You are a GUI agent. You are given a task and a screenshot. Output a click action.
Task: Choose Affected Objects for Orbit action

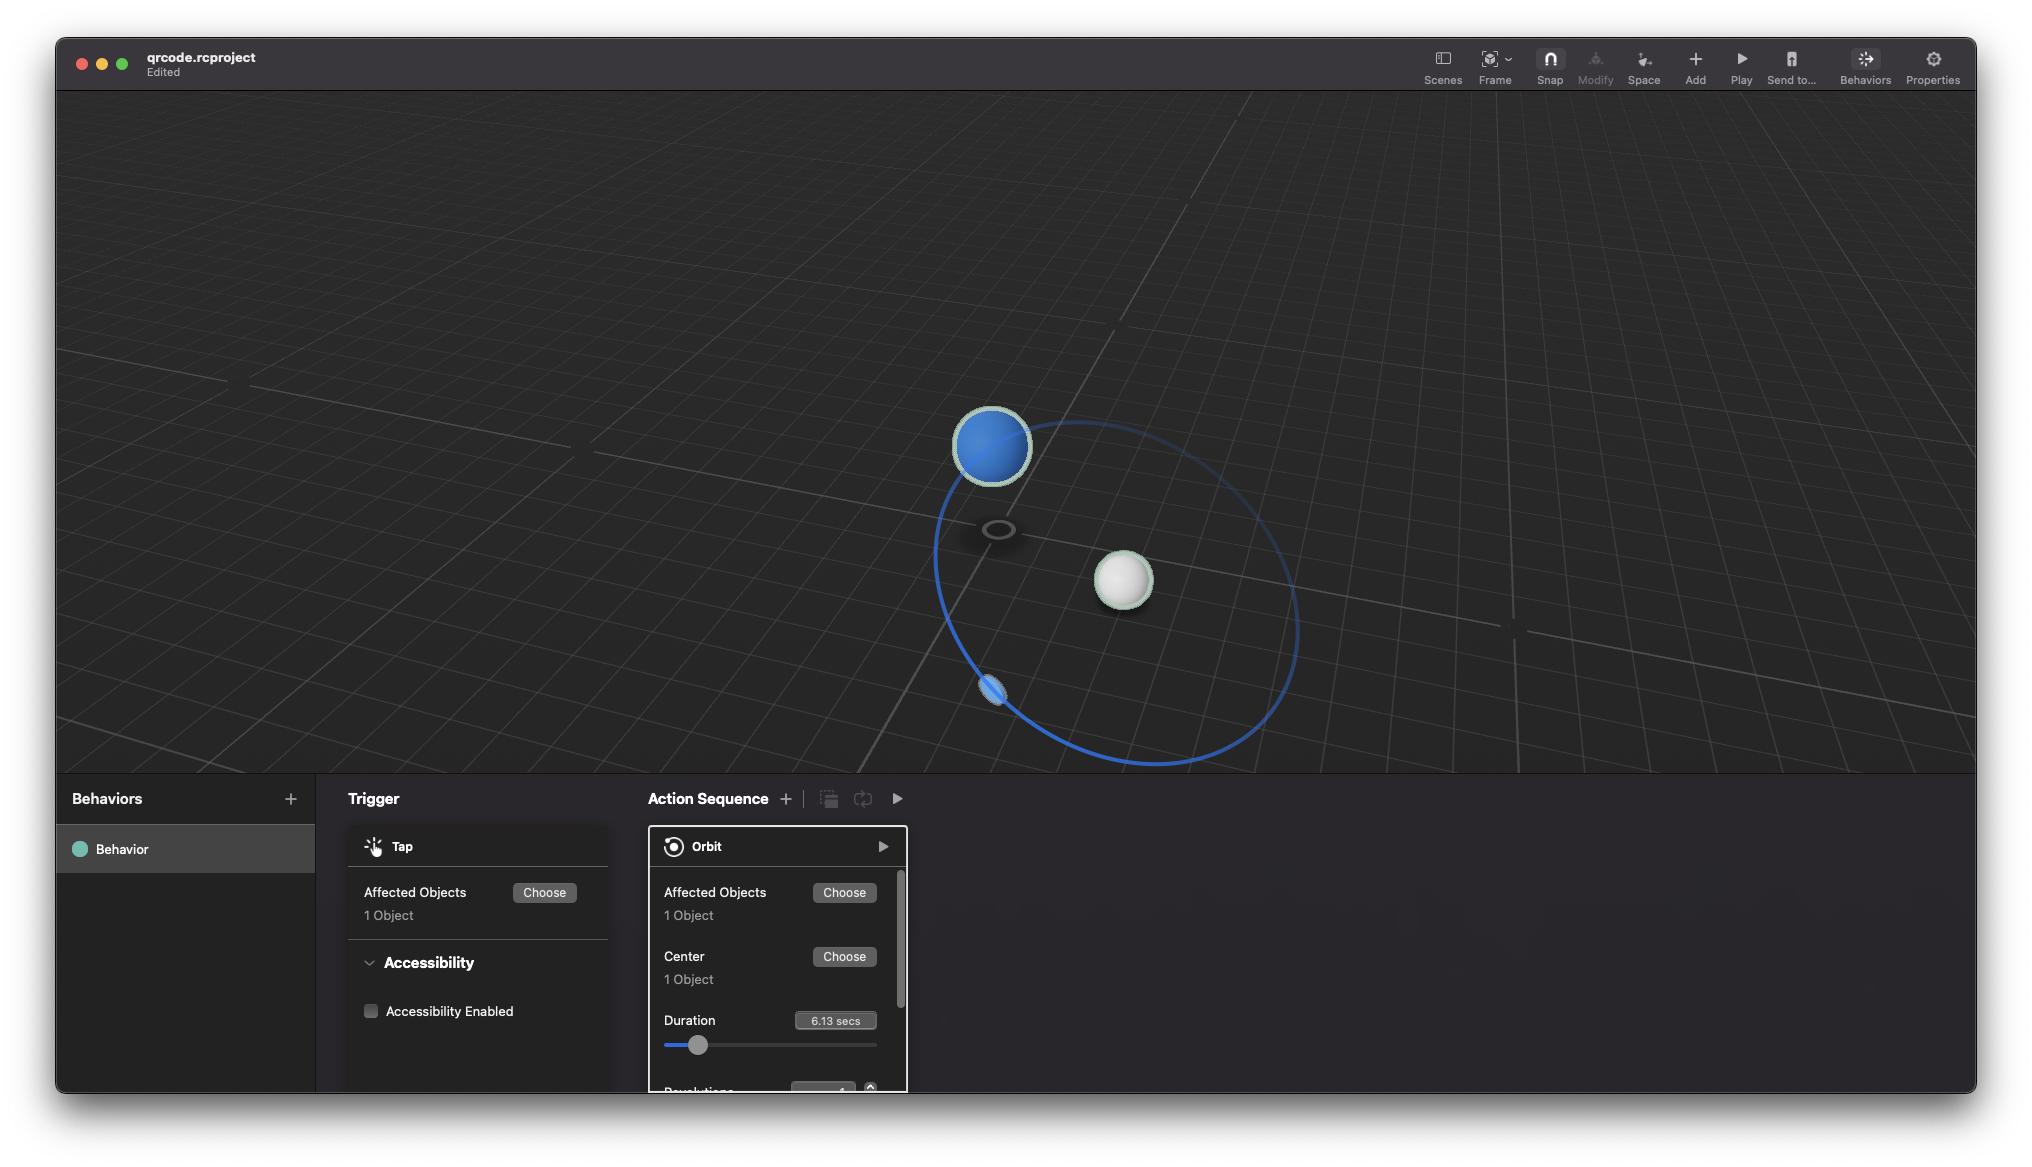(843, 892)
